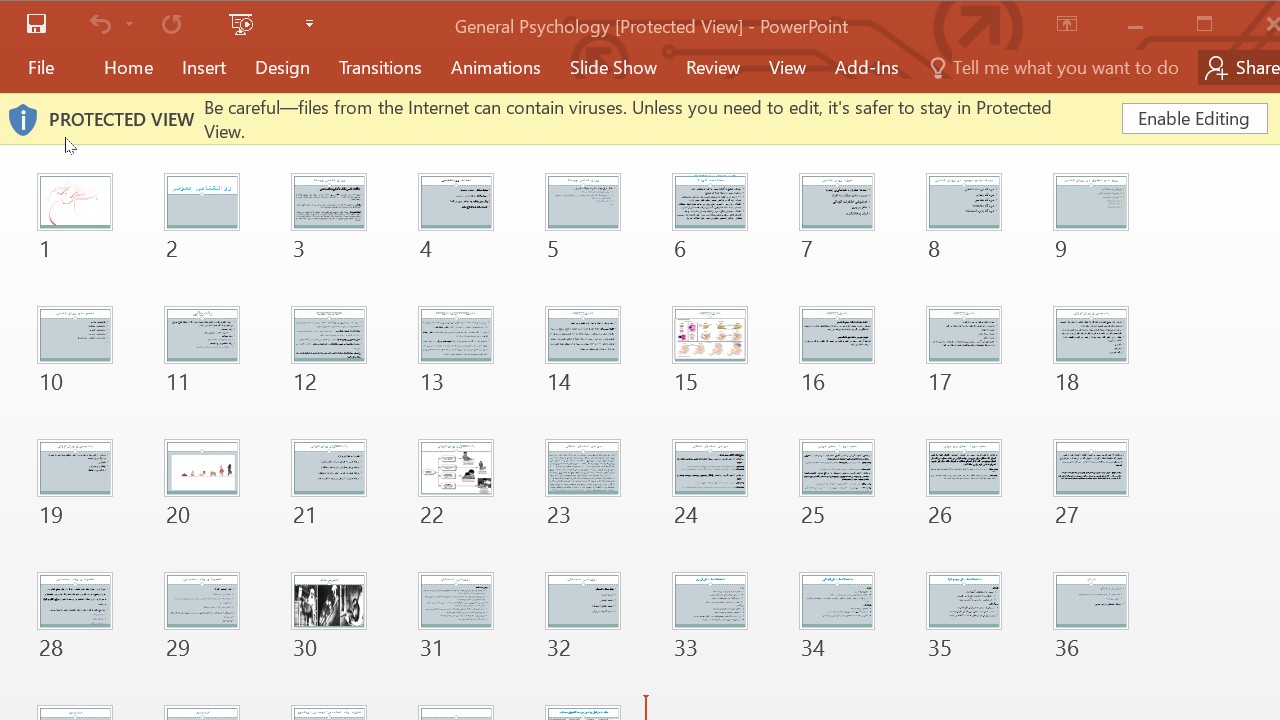Open Customize Quick Access Toolbar dropdown
This screenshot has height=720, width=1280.
tap(309, 25)
